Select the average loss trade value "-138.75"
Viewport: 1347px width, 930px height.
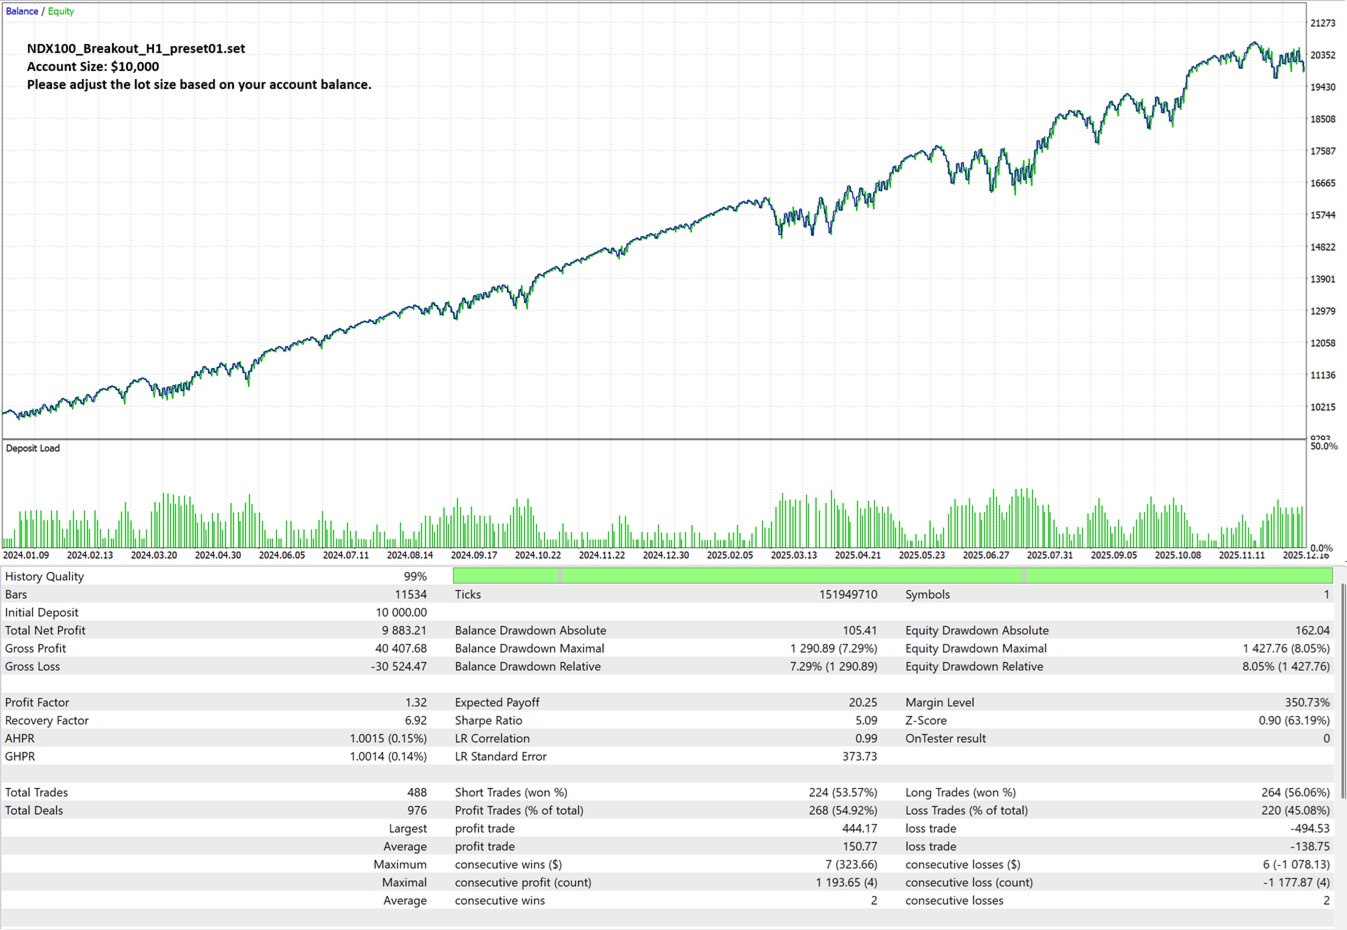(1311, 846)
